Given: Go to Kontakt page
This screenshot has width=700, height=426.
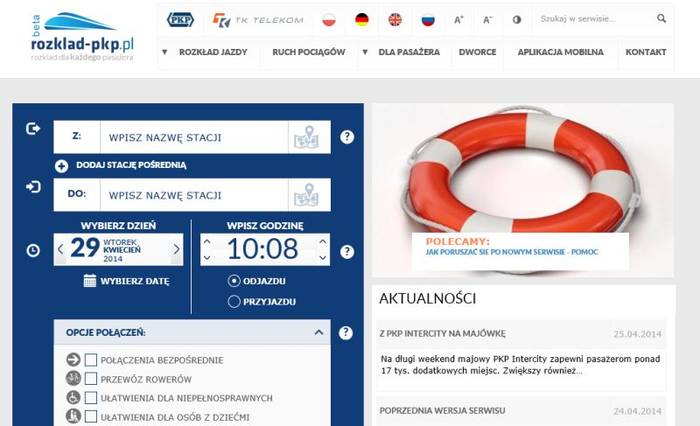Looking at the screenshot, I should [646, 52].
